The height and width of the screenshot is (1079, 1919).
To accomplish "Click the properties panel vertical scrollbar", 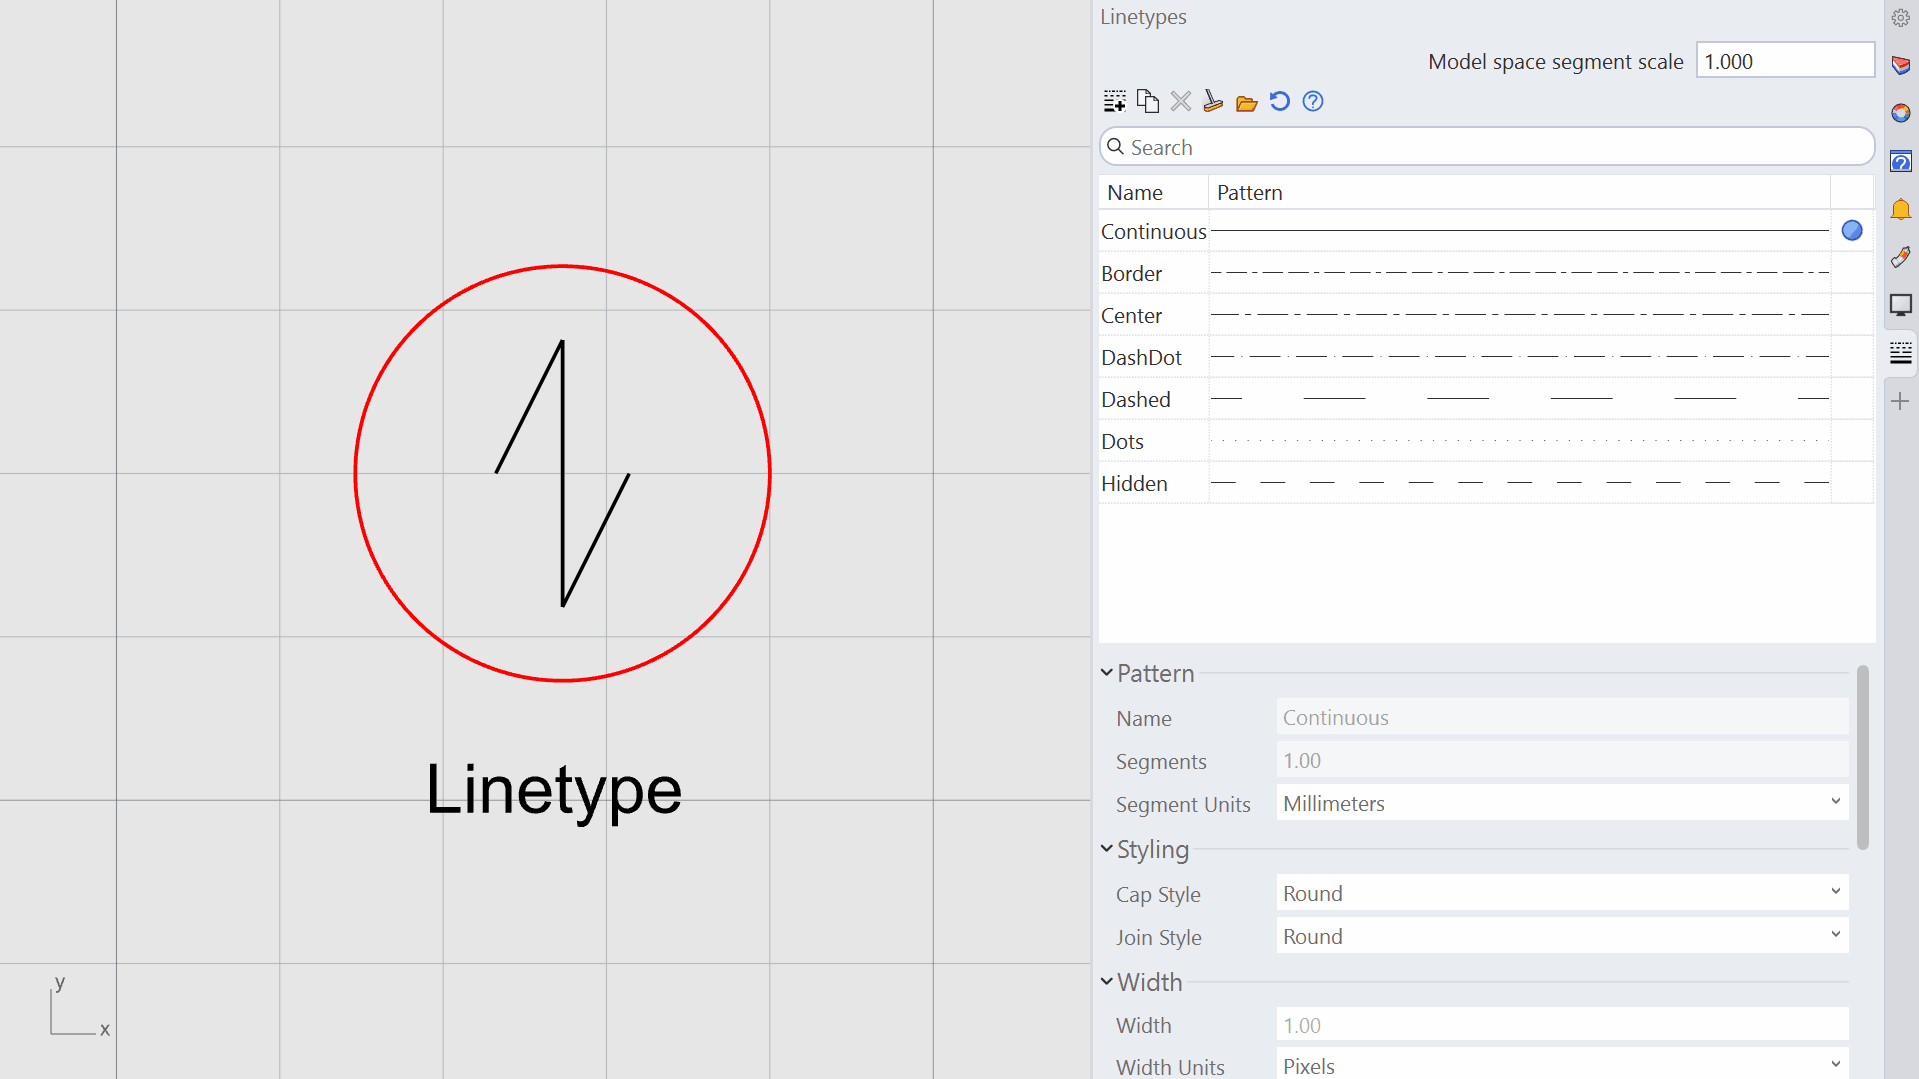I will (x=1862, y=757).
